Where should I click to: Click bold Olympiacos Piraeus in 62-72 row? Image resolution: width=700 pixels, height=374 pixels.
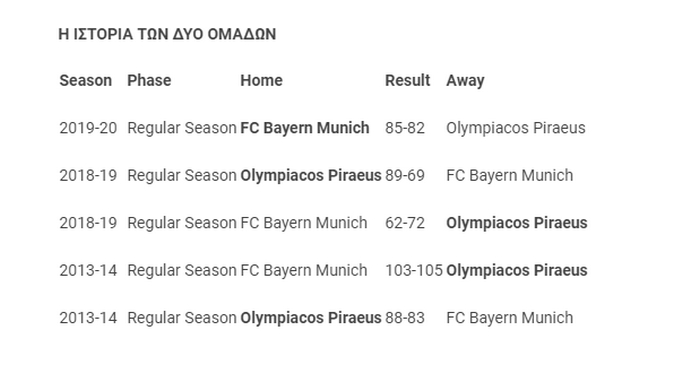[x=517, y=223]
